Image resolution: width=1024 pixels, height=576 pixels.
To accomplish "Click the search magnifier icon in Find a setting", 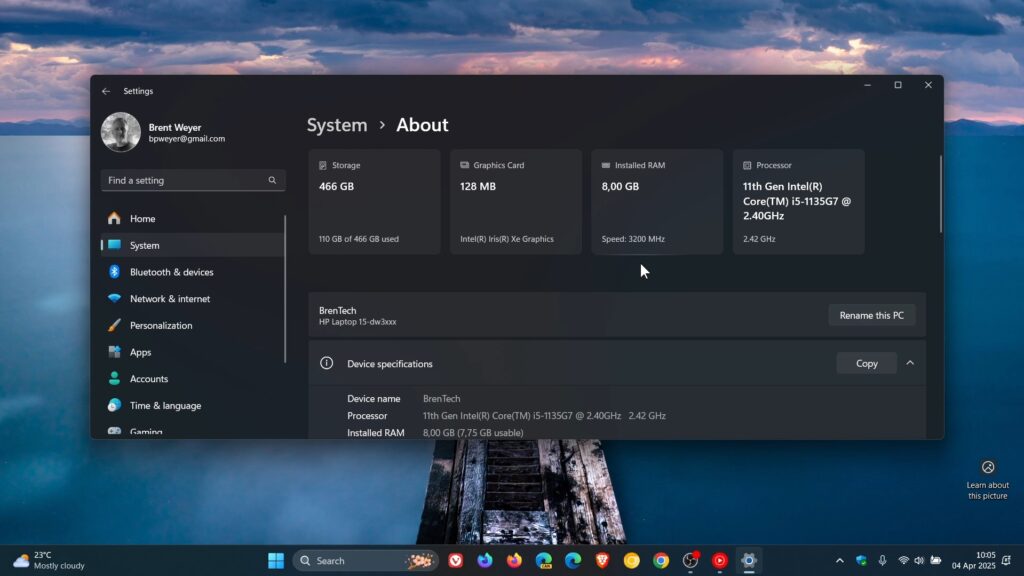I will [272, 180].
